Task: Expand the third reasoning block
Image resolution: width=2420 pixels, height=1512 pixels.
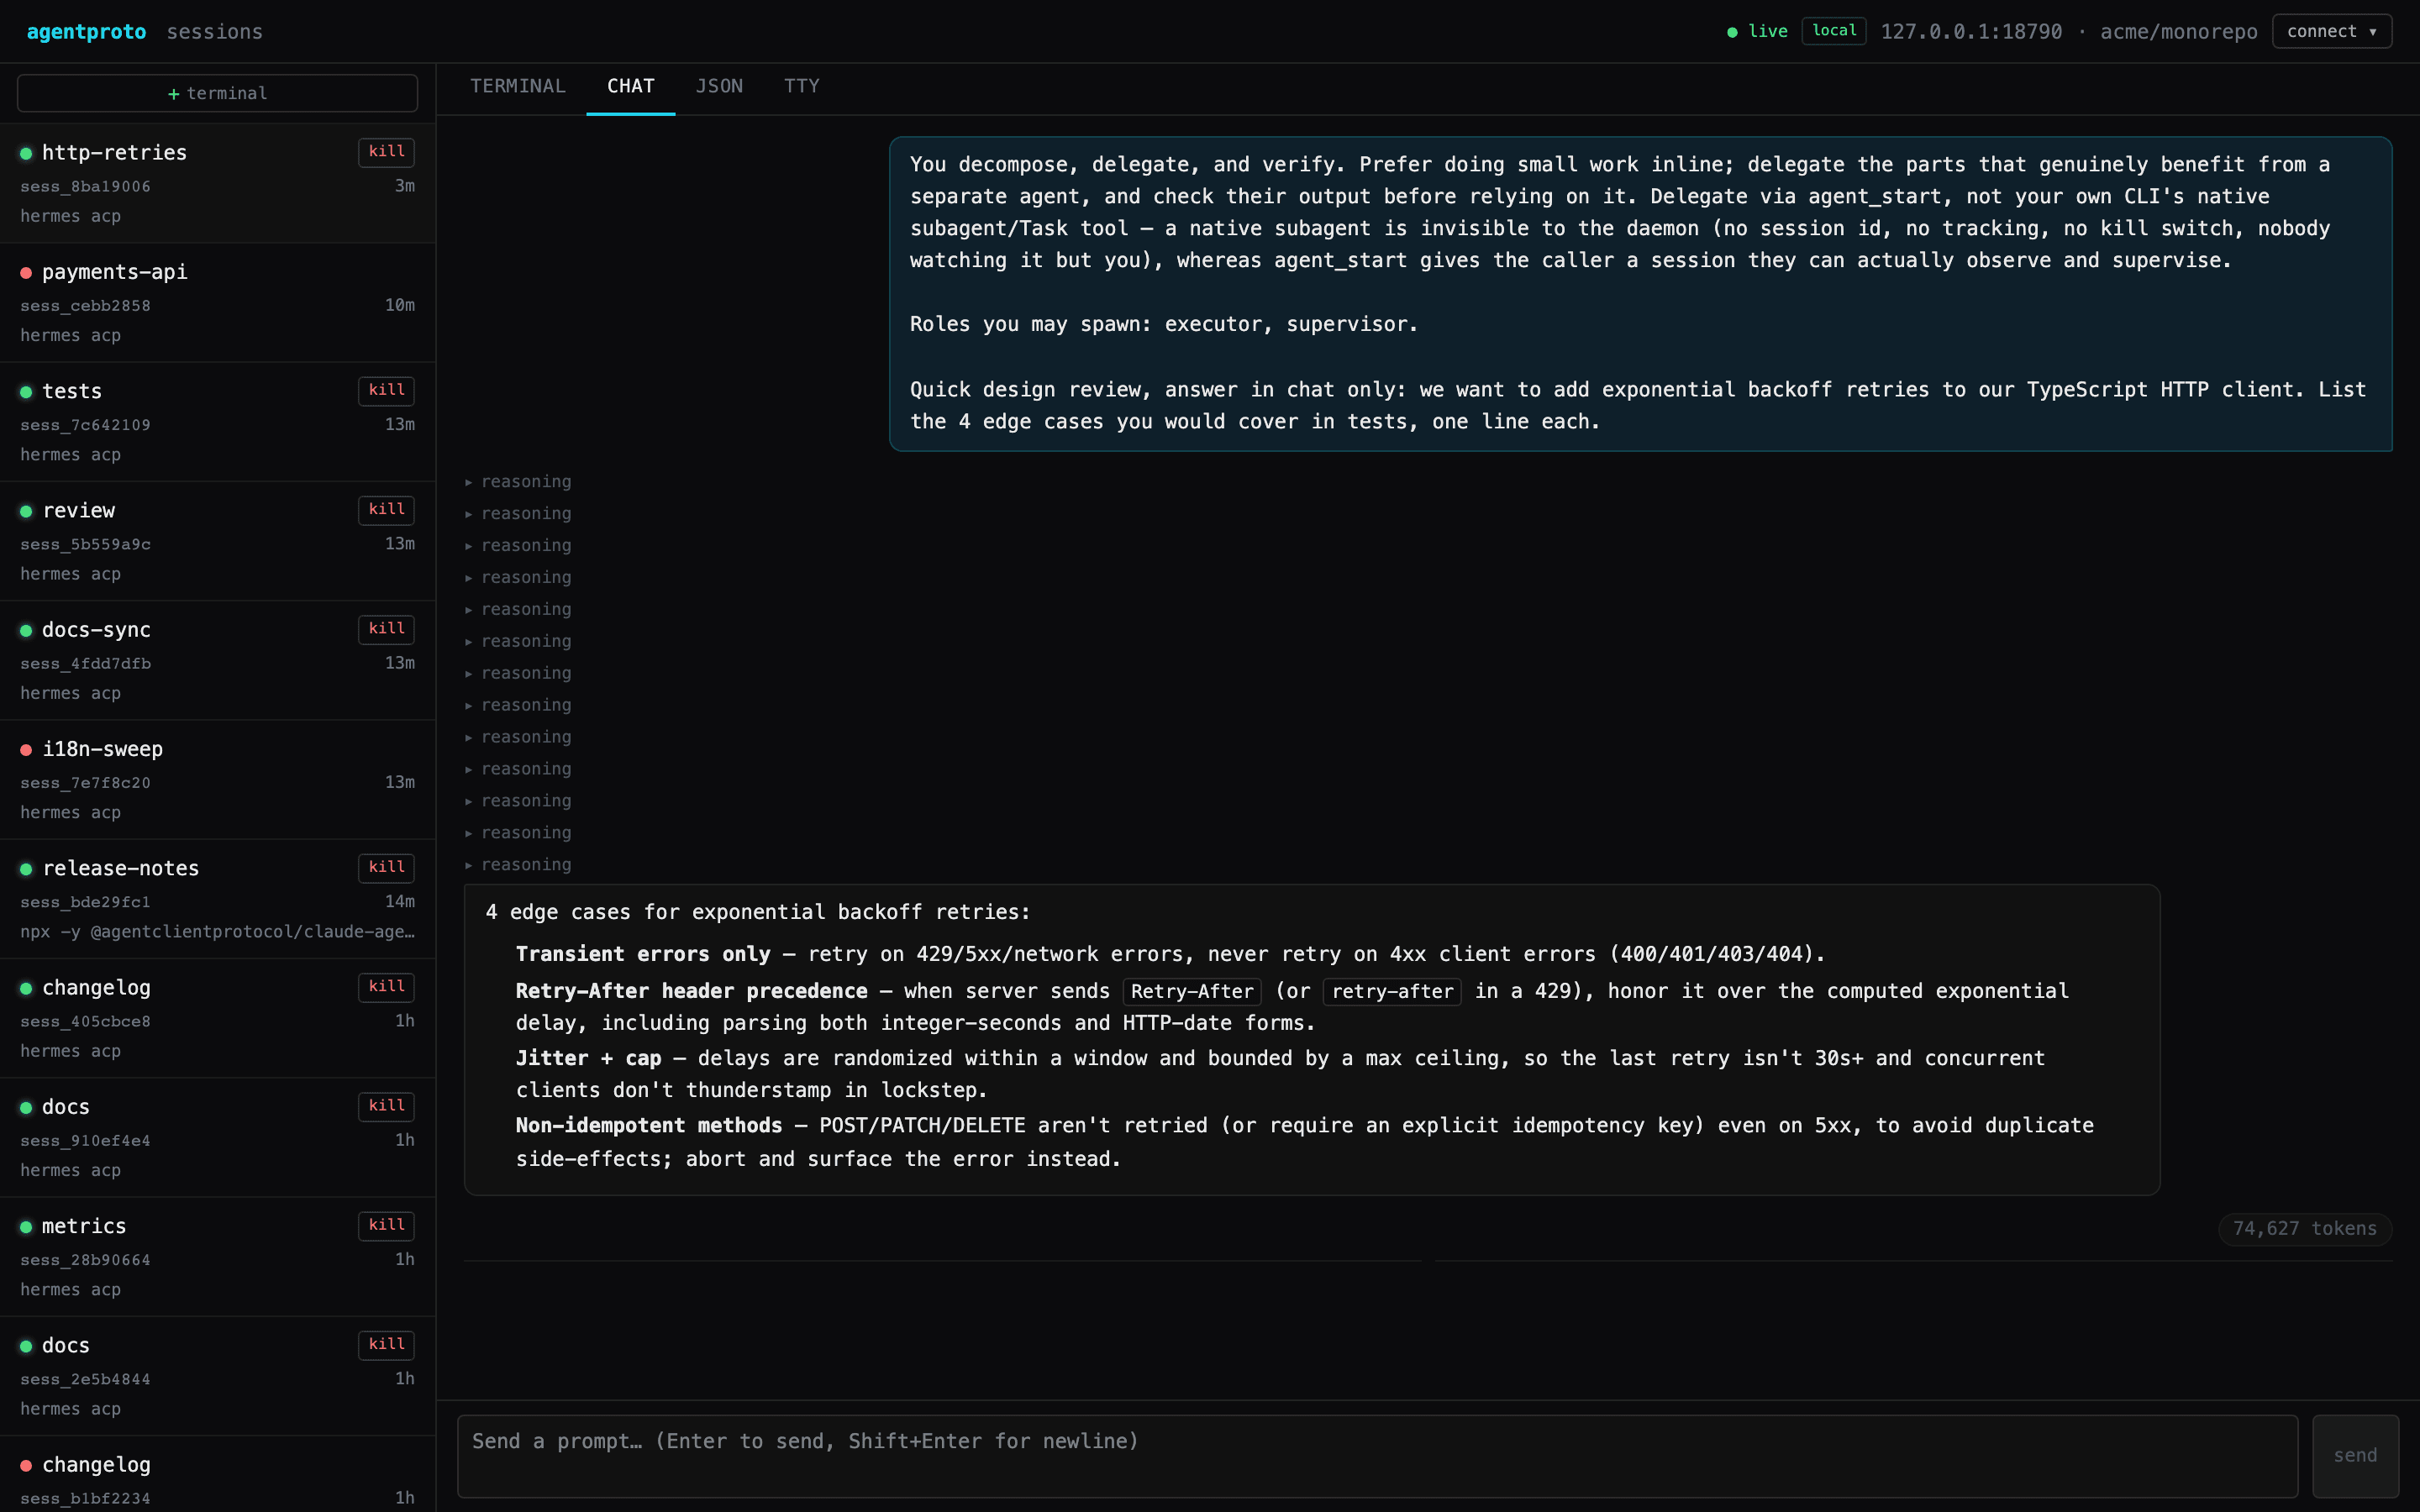Action: 518,546
